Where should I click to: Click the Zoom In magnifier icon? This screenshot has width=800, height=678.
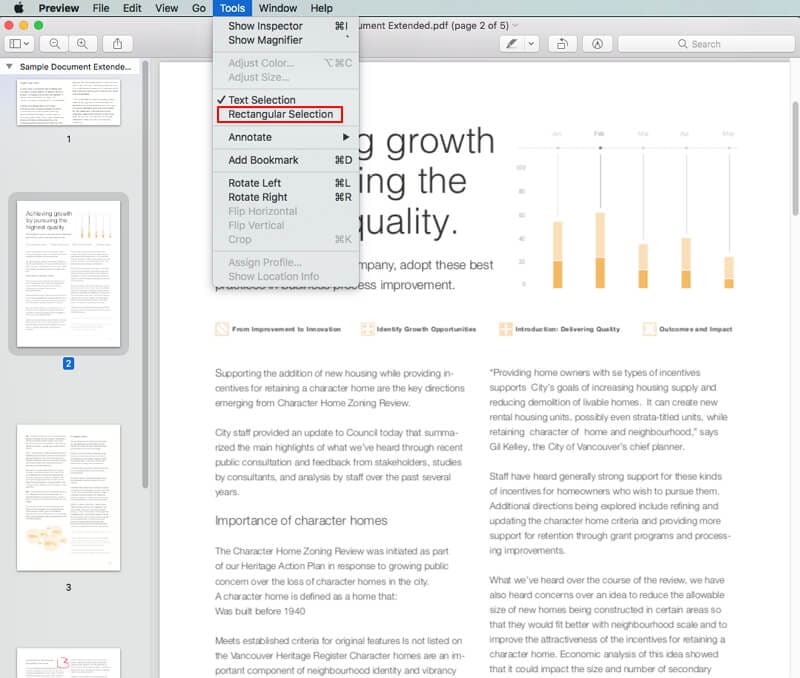coord(82,44)
